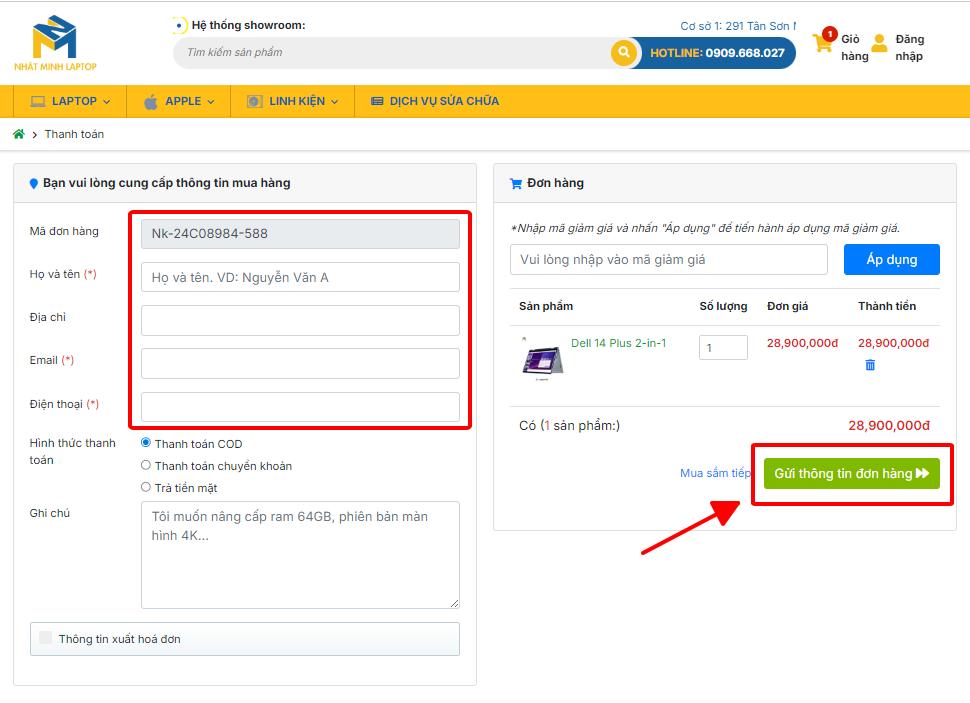The height and width of the screenshot is (703, 970).
Task: Click the Đăng nhập user icon
Action: coord(879,43)
